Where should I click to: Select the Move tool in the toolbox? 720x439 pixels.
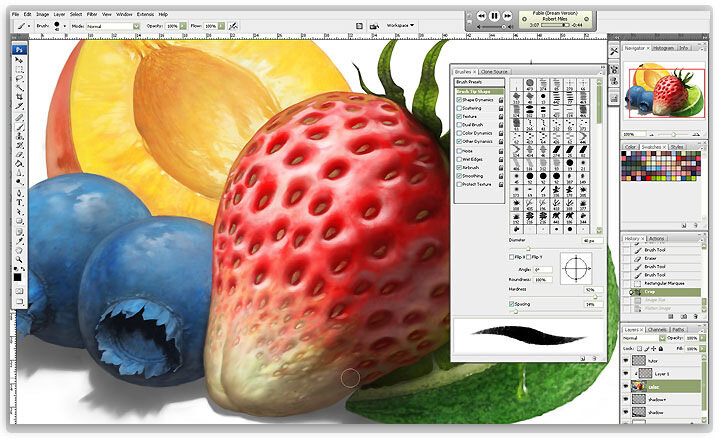pyautogui.click(x=19, y=60)
